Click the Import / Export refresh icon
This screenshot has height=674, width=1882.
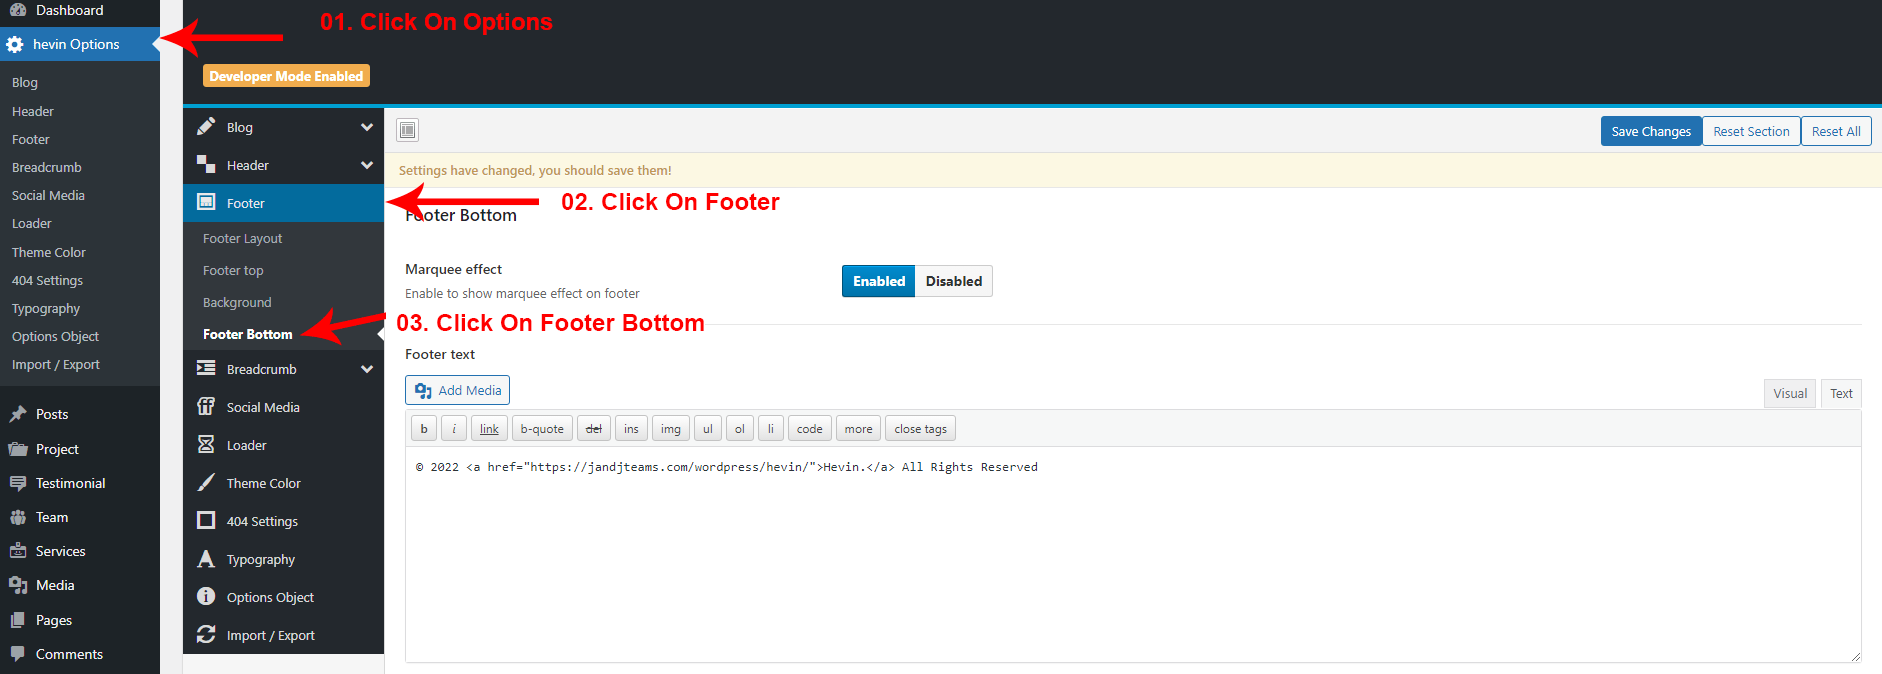(206, 634)
